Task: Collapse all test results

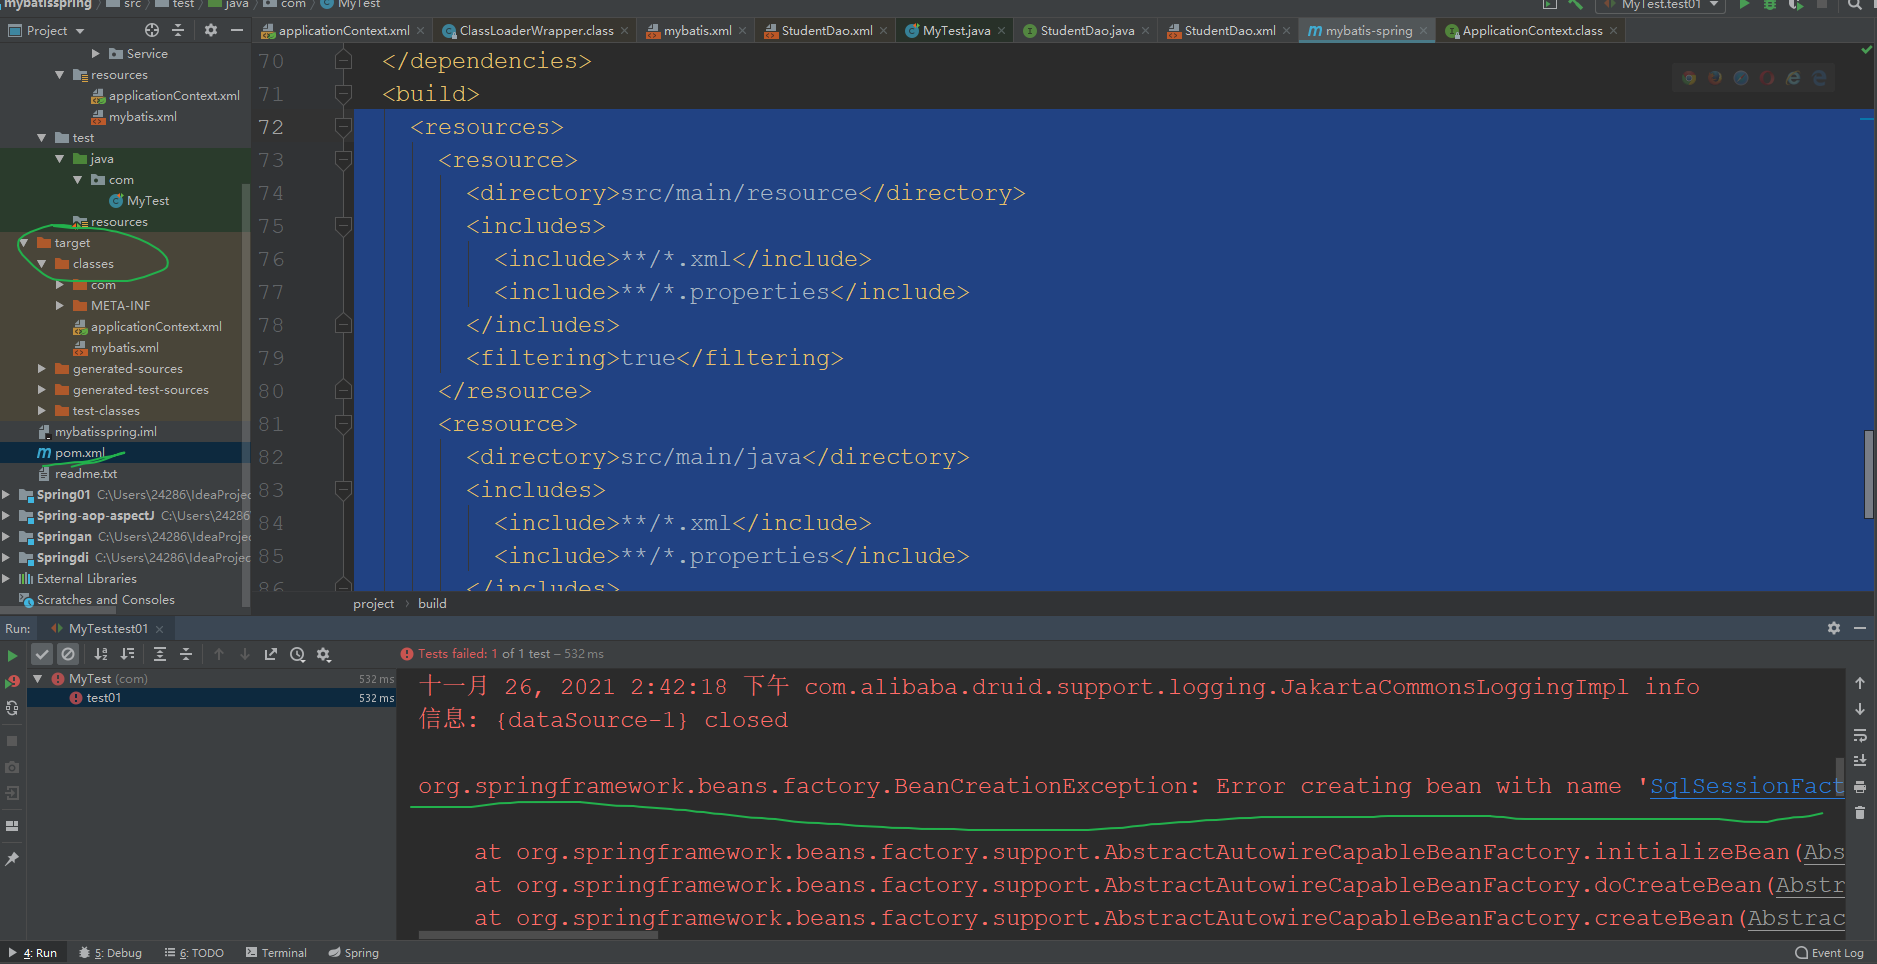Action: click(186, 654)
